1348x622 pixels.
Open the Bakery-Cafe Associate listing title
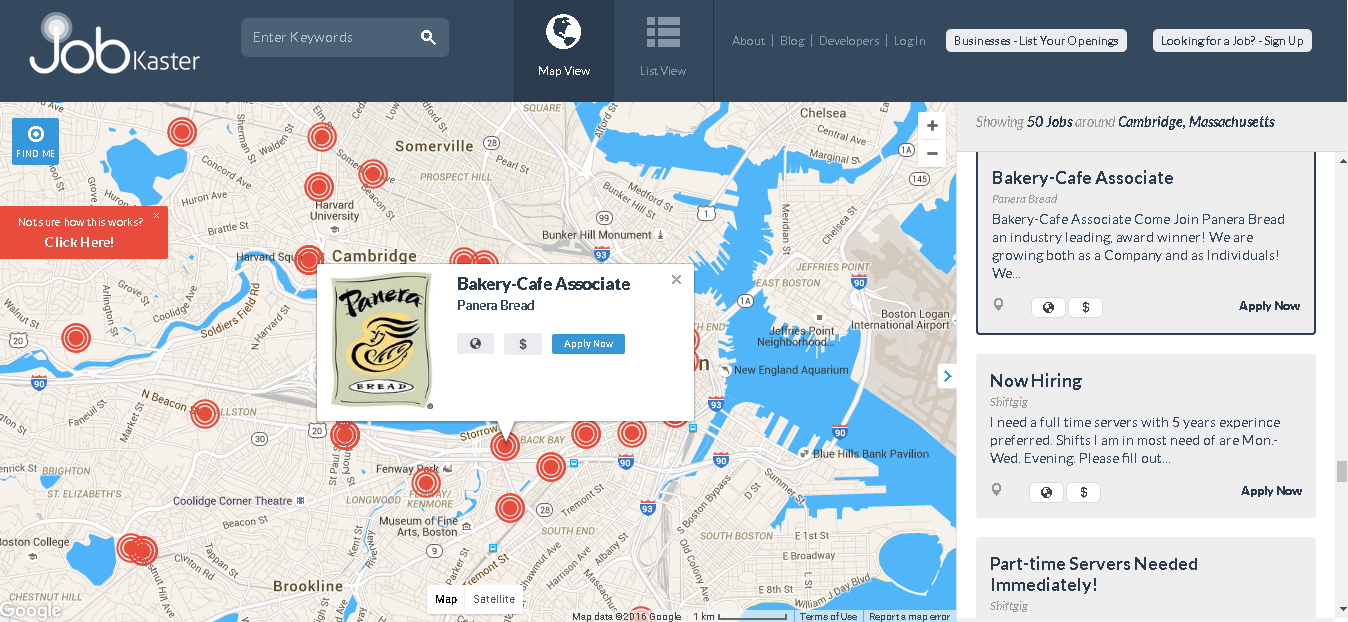1082,178
